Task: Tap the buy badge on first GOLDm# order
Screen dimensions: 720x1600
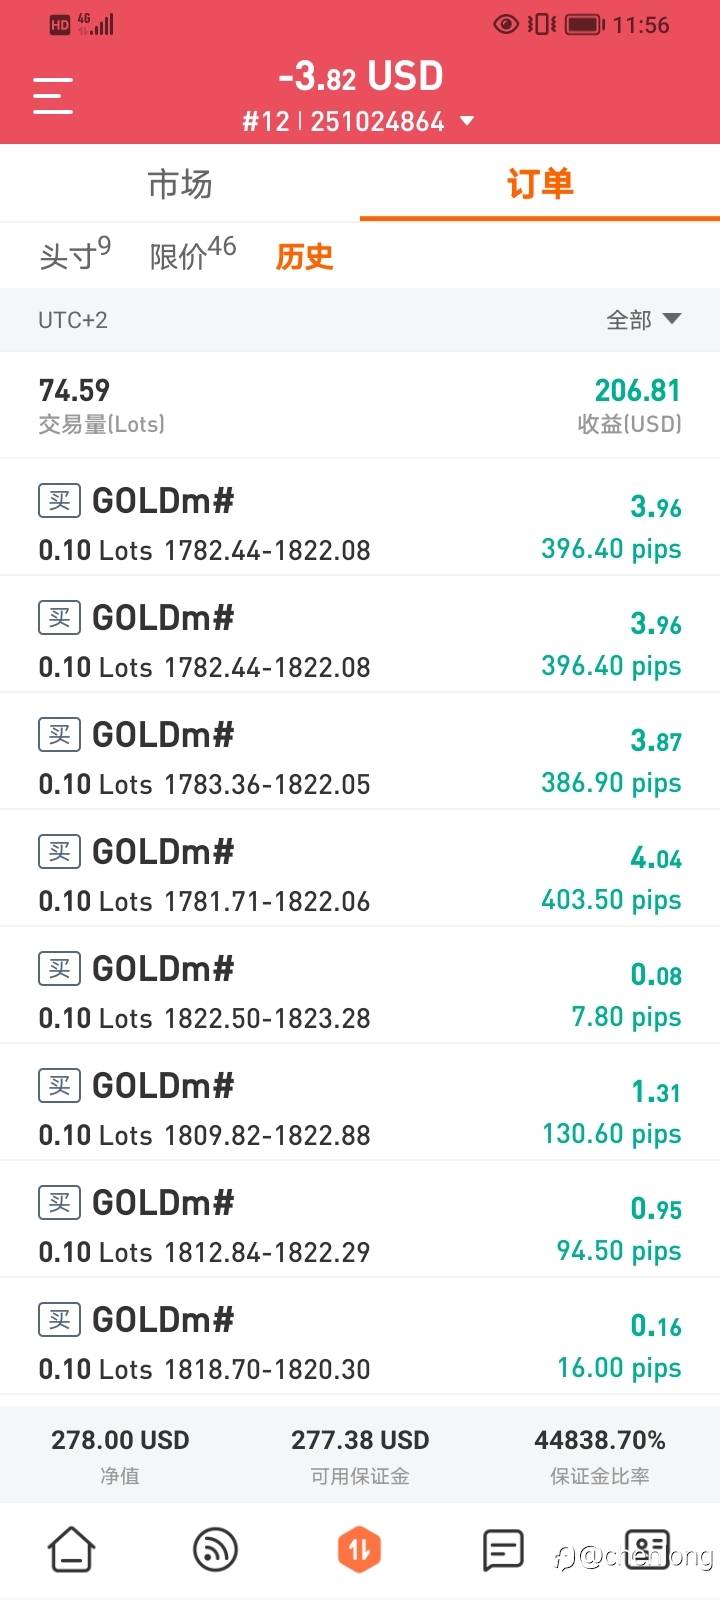Action: point(59,500)
